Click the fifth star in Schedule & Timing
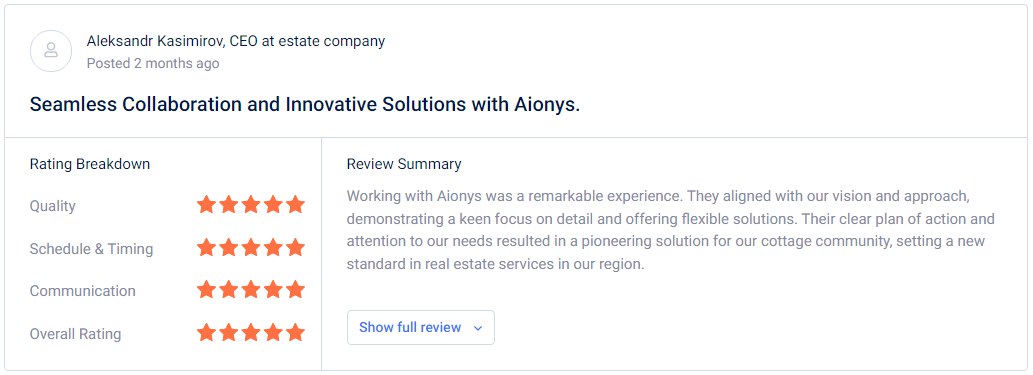1033x375 pixels. coord(296,247)
